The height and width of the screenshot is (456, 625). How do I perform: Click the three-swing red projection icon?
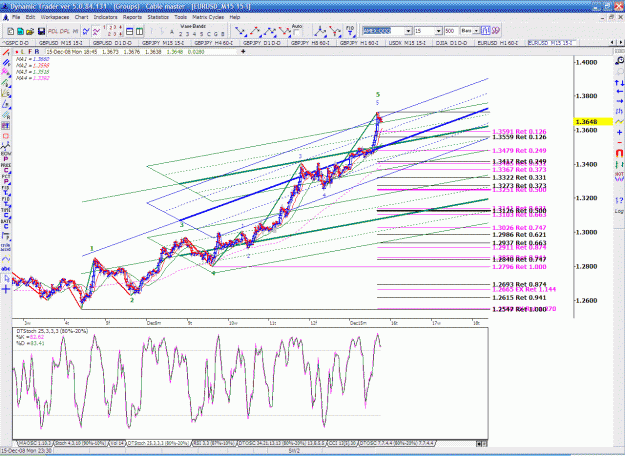(x=284, y=31)
